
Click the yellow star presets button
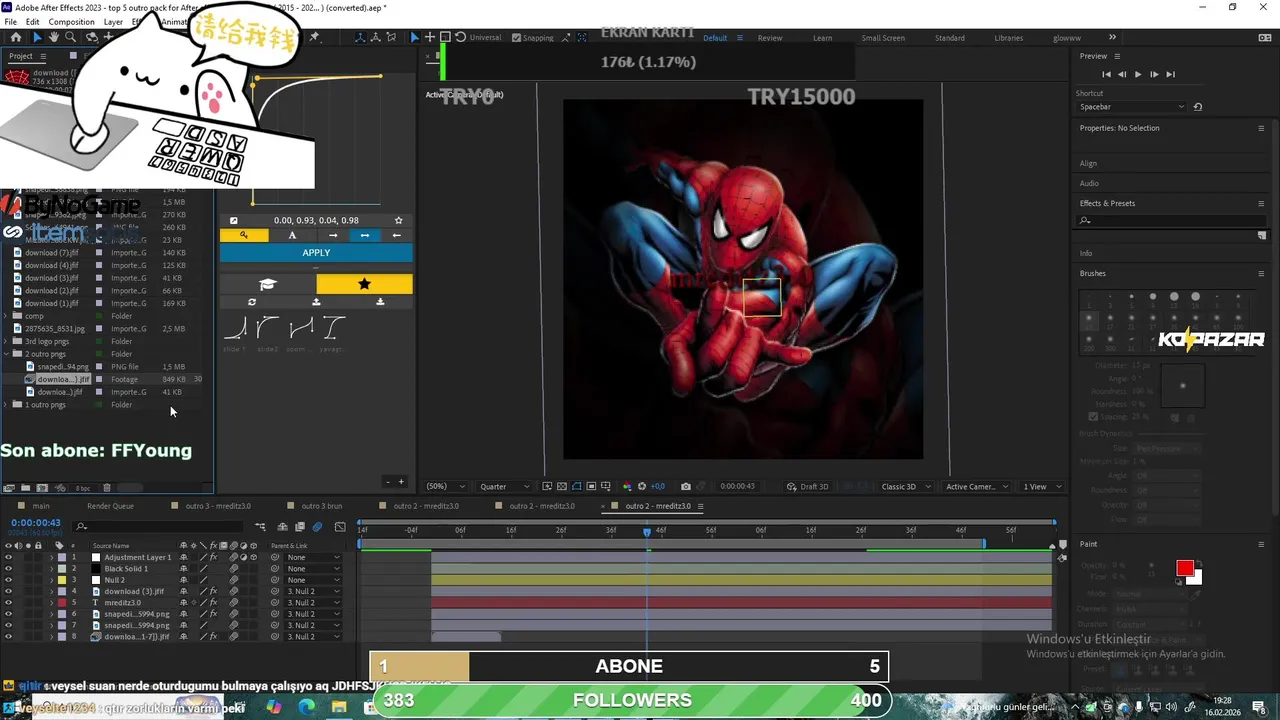(364, 285)
